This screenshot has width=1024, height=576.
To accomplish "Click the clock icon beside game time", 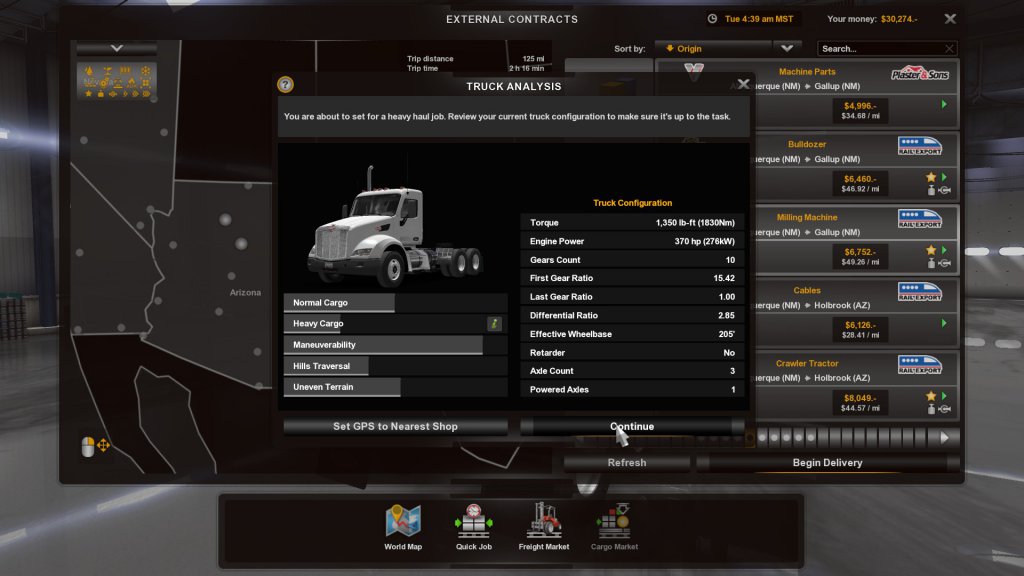I will (712, 19).
